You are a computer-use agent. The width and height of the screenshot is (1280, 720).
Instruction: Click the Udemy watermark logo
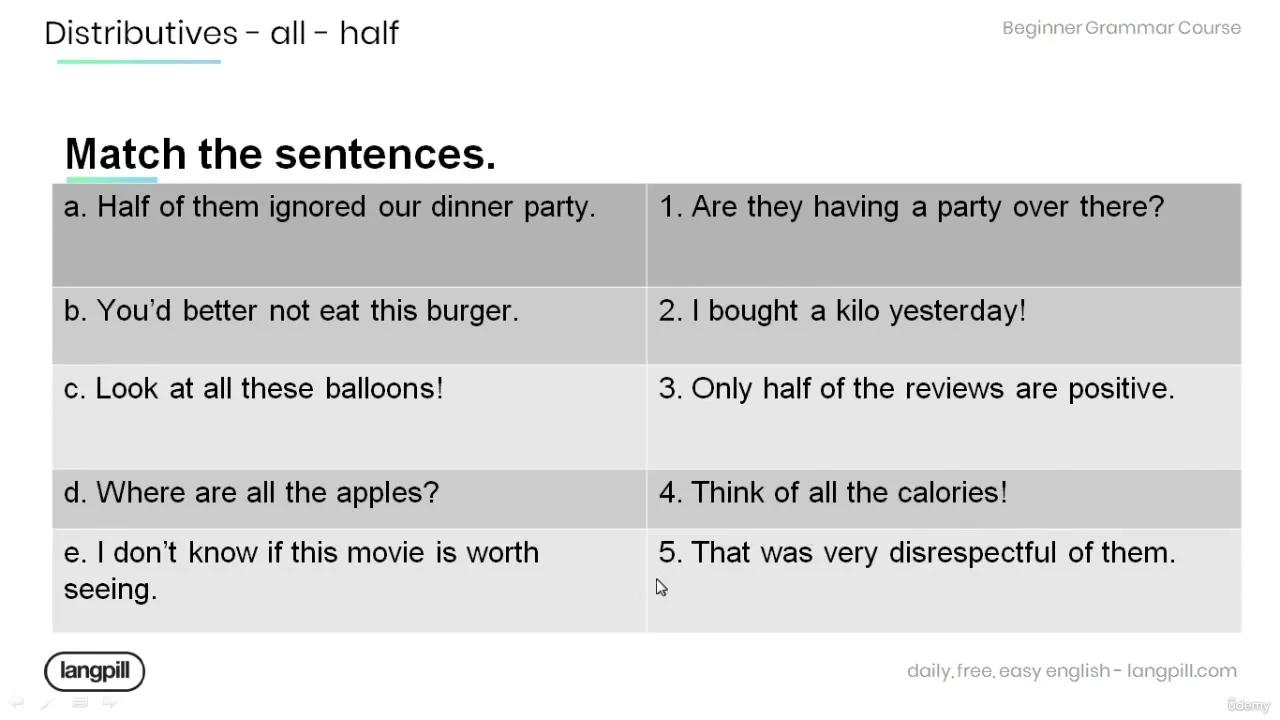(x=1248, y=705)
